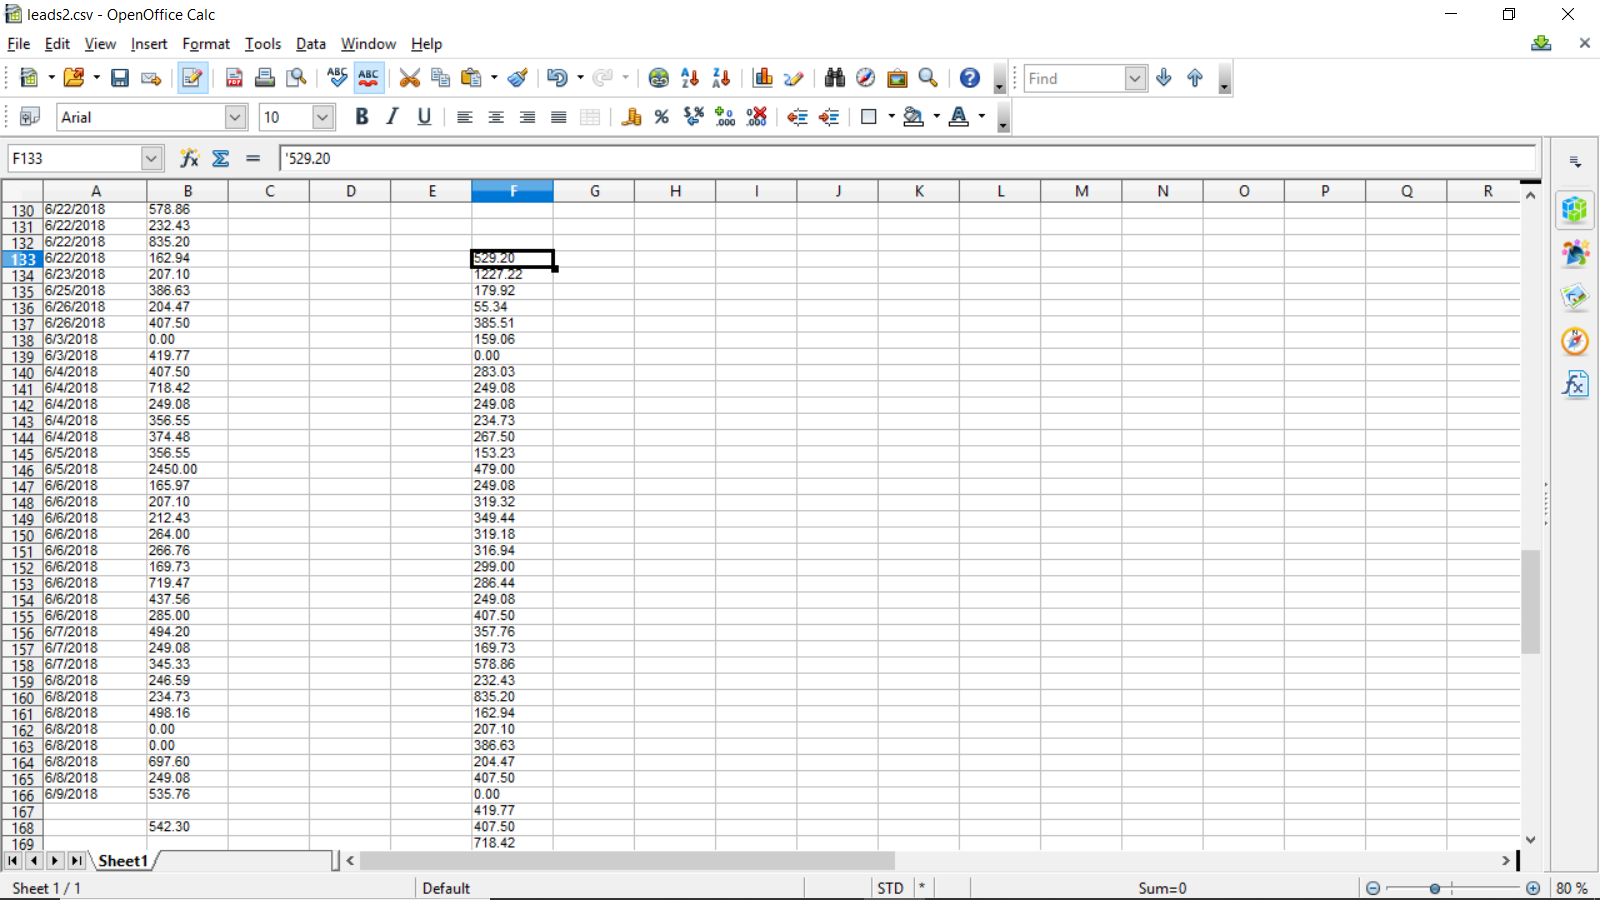Open the Navigator sidebar panel icon
The height and width of the screenshot is (900, 1600).
(x=1575, y=341)
